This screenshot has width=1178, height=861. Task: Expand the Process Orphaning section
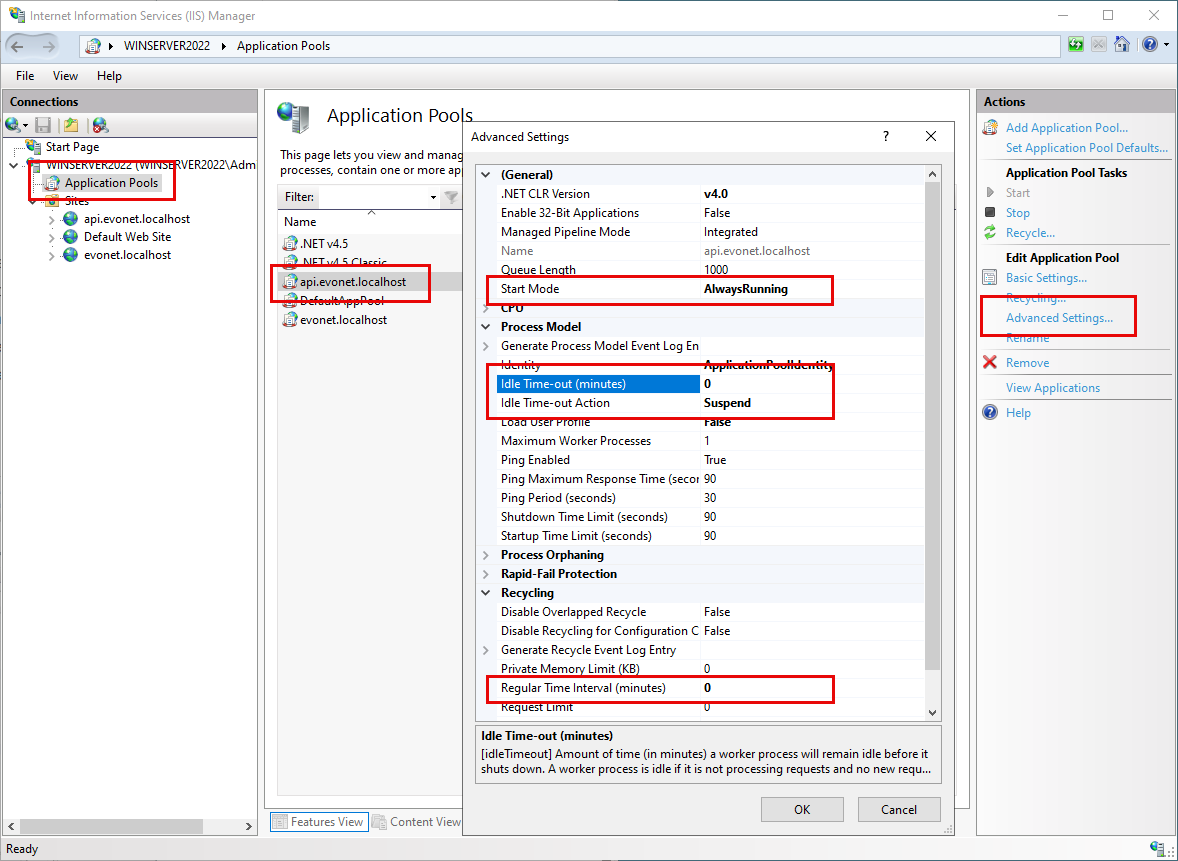pos(487,555)
